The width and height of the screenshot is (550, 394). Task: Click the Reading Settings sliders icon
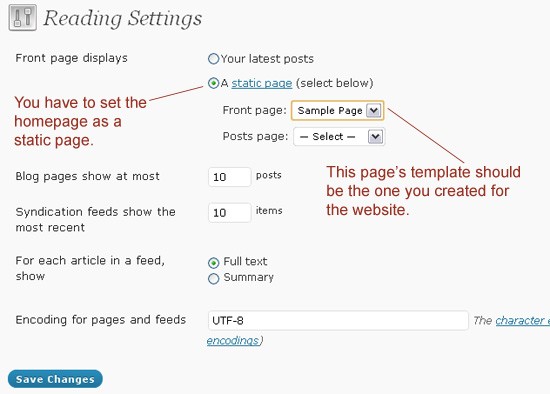(22, 18)
